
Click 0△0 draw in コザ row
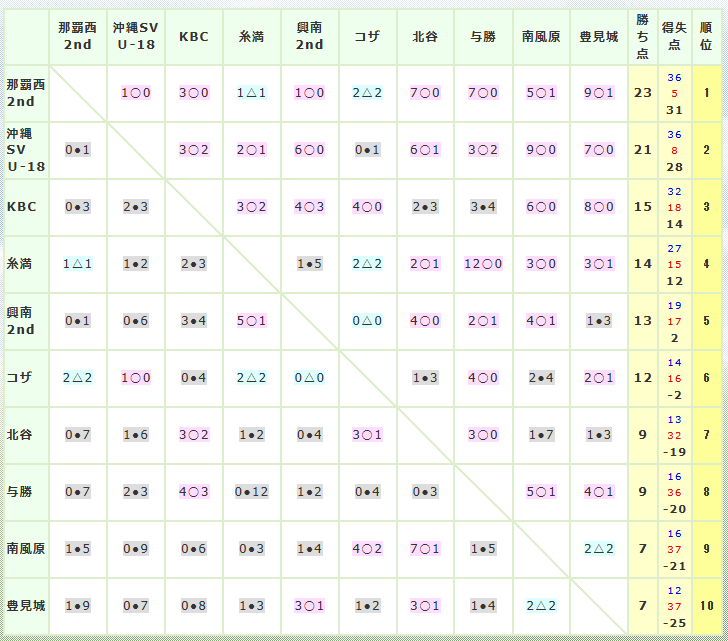click(x=310, y=378)
